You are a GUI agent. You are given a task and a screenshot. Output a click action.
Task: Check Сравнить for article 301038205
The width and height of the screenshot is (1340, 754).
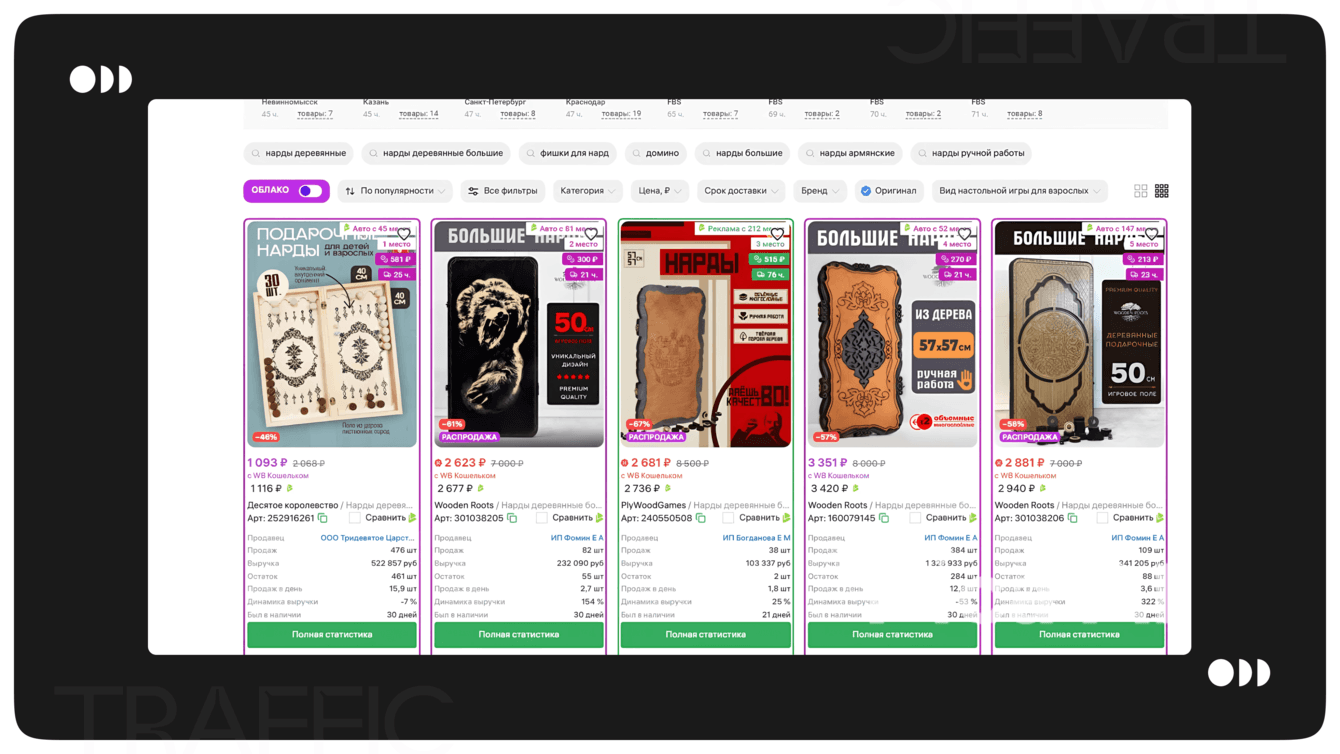pos(541,518)
